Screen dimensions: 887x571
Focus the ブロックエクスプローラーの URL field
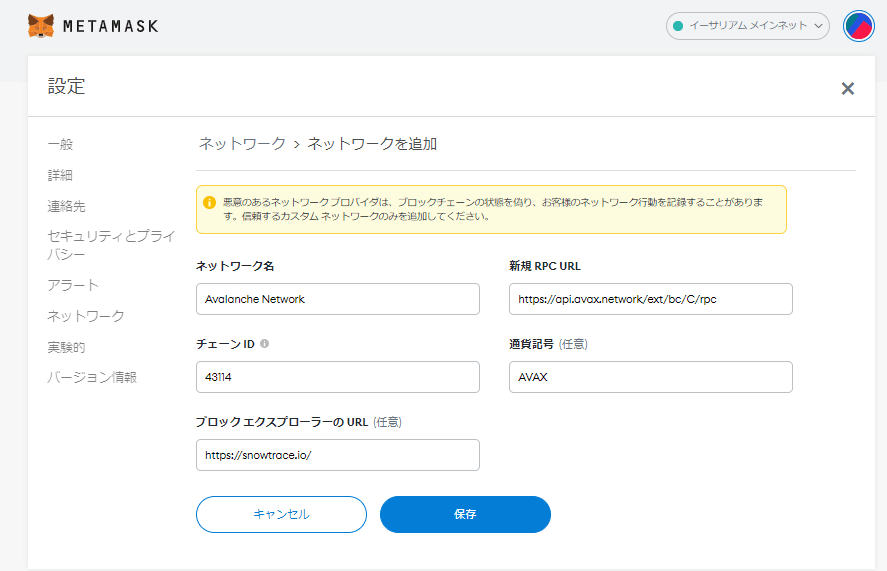[338, 455]
